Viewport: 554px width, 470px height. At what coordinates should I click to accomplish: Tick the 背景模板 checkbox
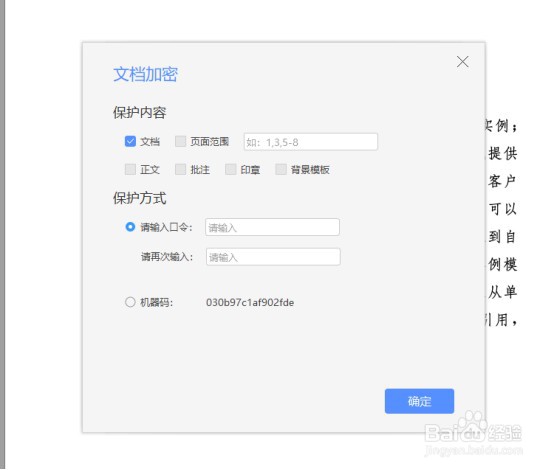coord(281,169)
